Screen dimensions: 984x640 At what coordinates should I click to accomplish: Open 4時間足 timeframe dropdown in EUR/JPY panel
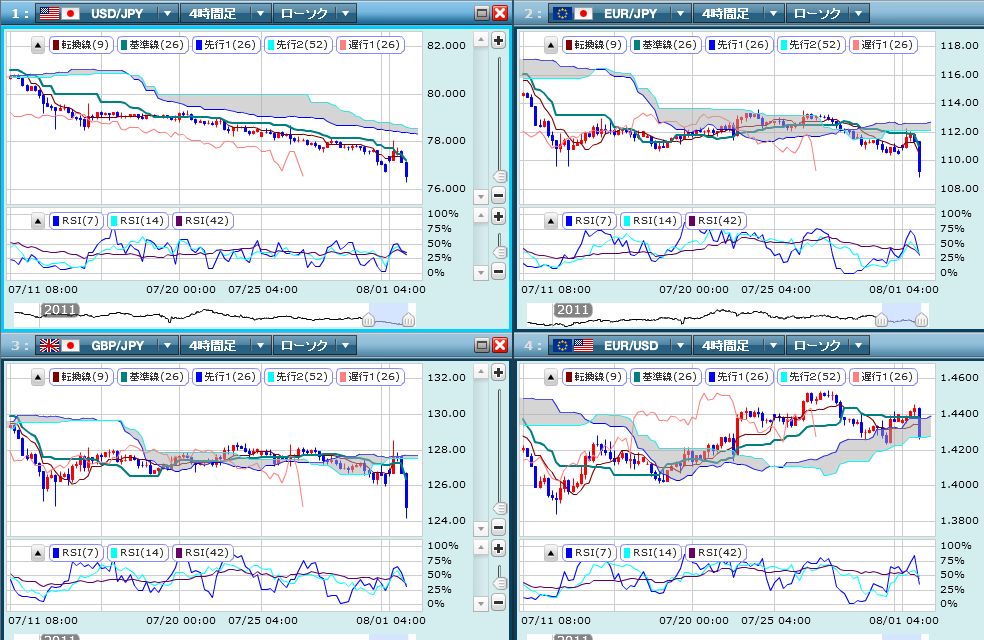(x=773, y=13)
